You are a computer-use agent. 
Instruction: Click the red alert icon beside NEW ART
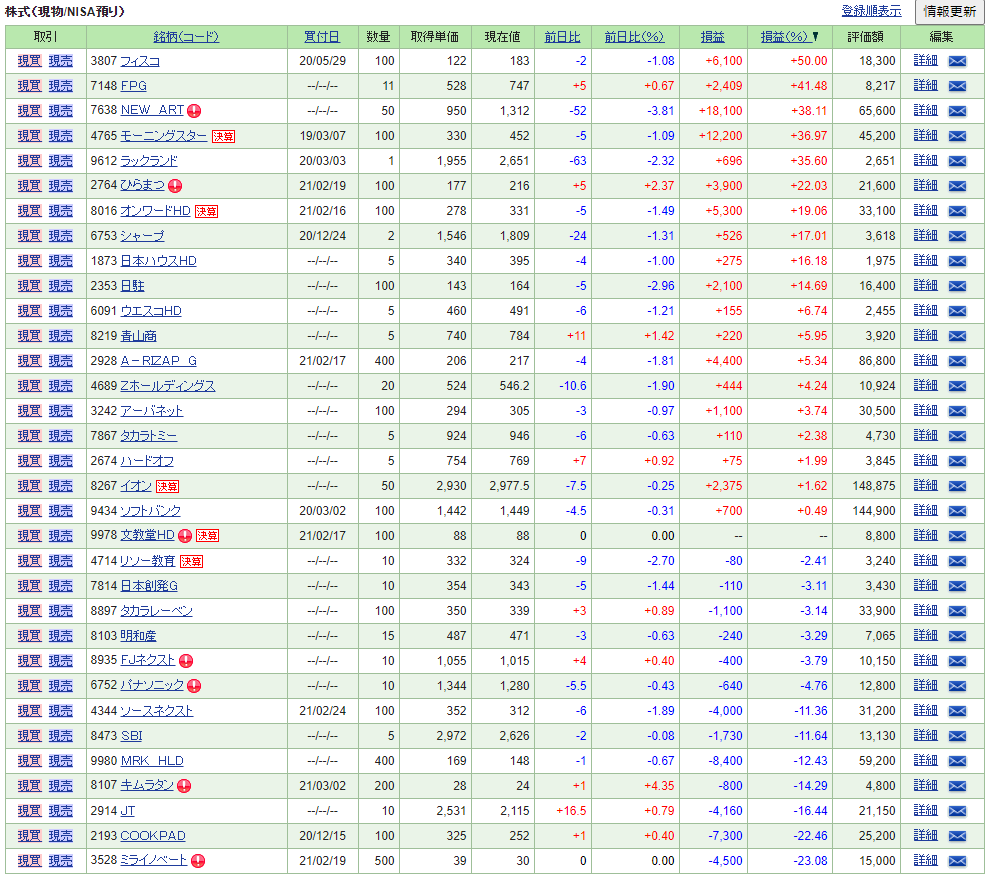click(x=195, y=111)
